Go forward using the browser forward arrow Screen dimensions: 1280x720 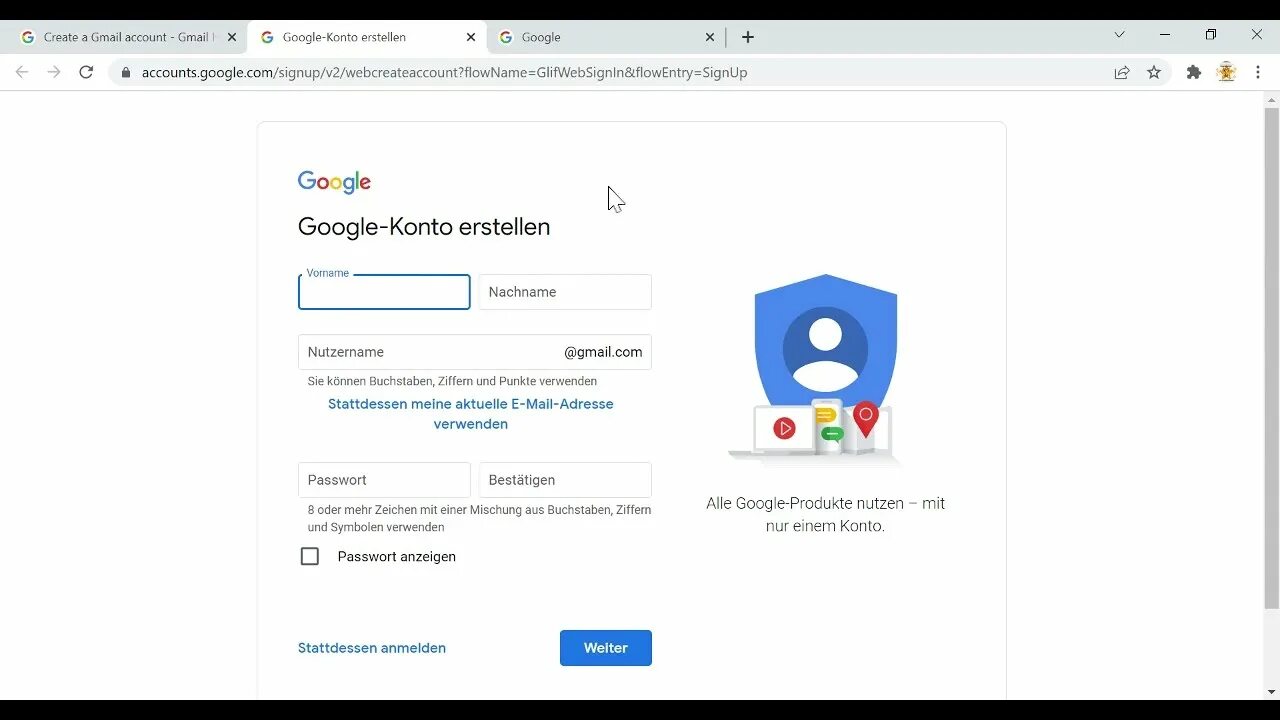point(54,72)
